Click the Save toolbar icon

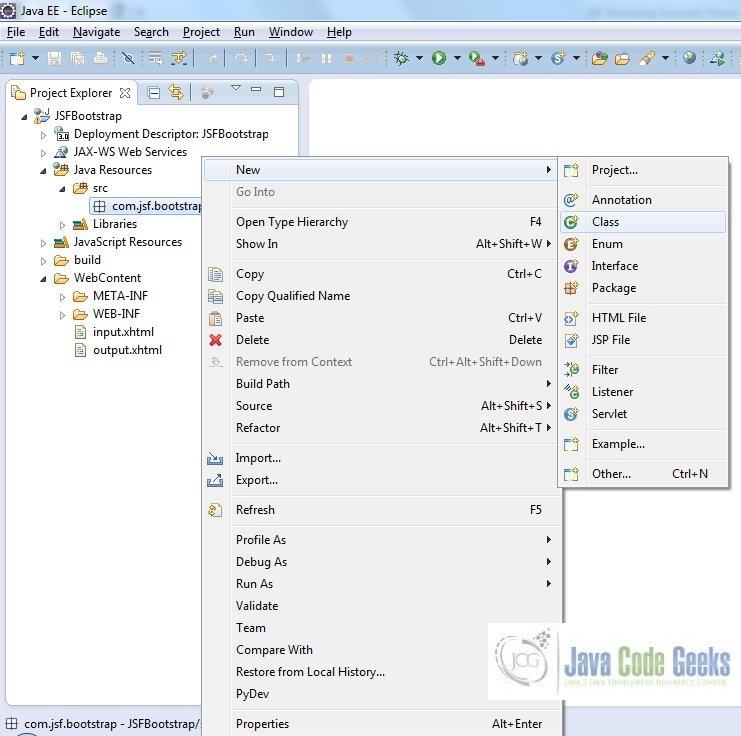coord(54,58)
